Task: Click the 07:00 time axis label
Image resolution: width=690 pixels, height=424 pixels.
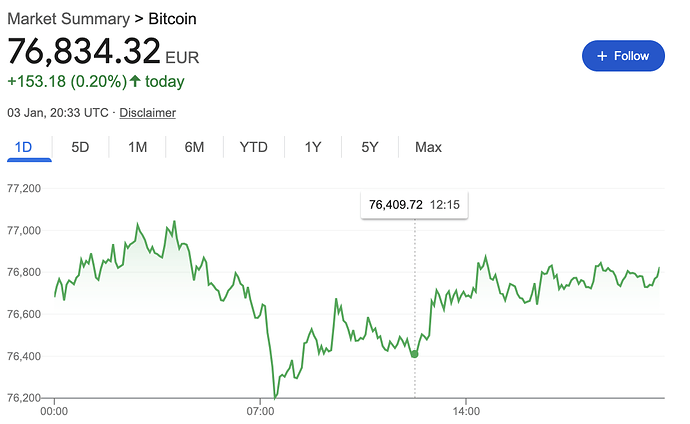Action: (x=260, y=410)
